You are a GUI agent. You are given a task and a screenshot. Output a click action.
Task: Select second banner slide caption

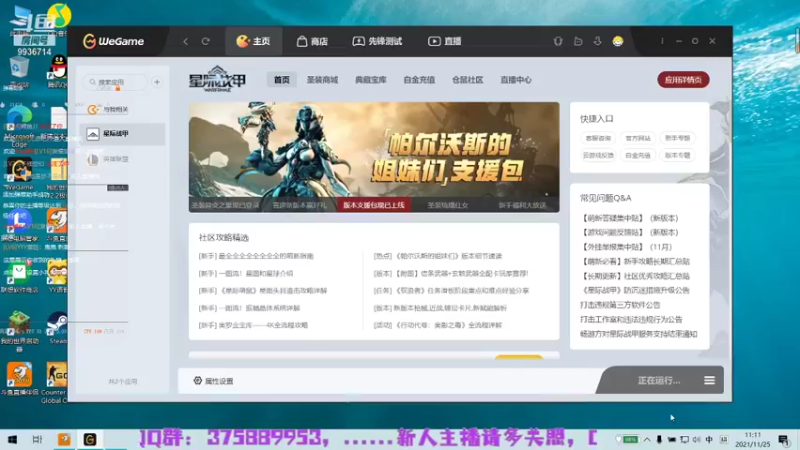tap(299, 205)
